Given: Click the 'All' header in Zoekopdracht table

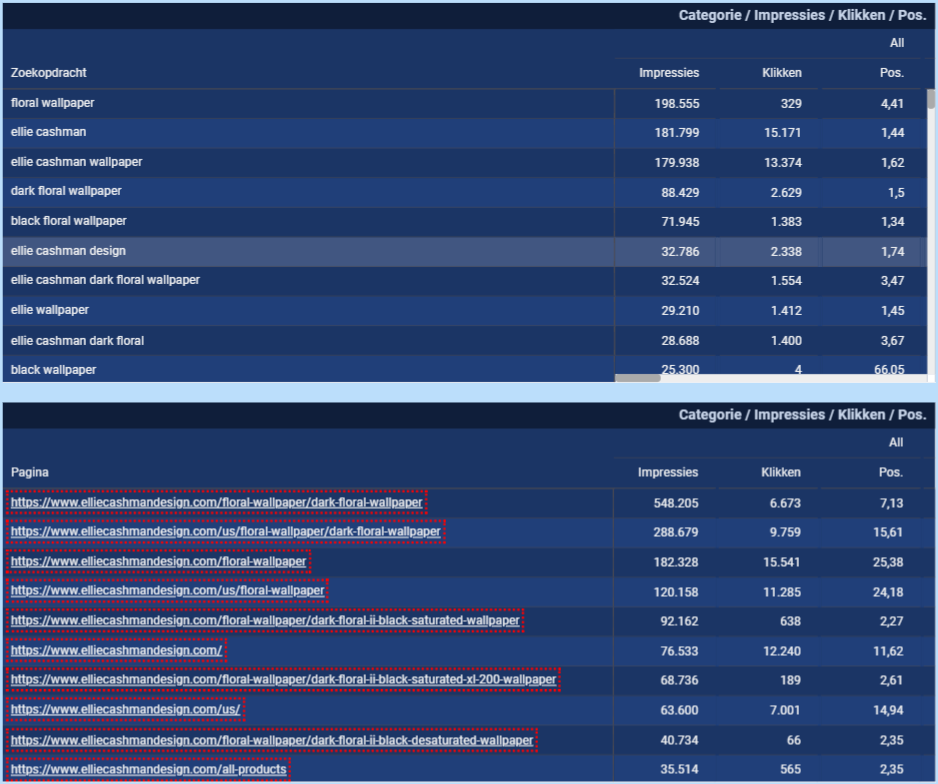Looking at the screenshot, I should coord(897,43).
